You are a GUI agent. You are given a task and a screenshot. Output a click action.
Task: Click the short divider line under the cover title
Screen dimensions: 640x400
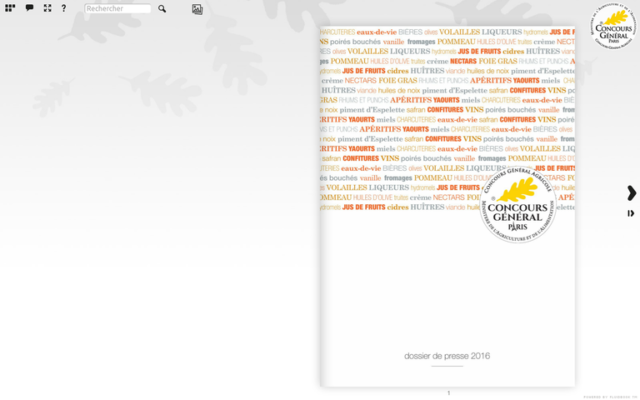point(447,367)
